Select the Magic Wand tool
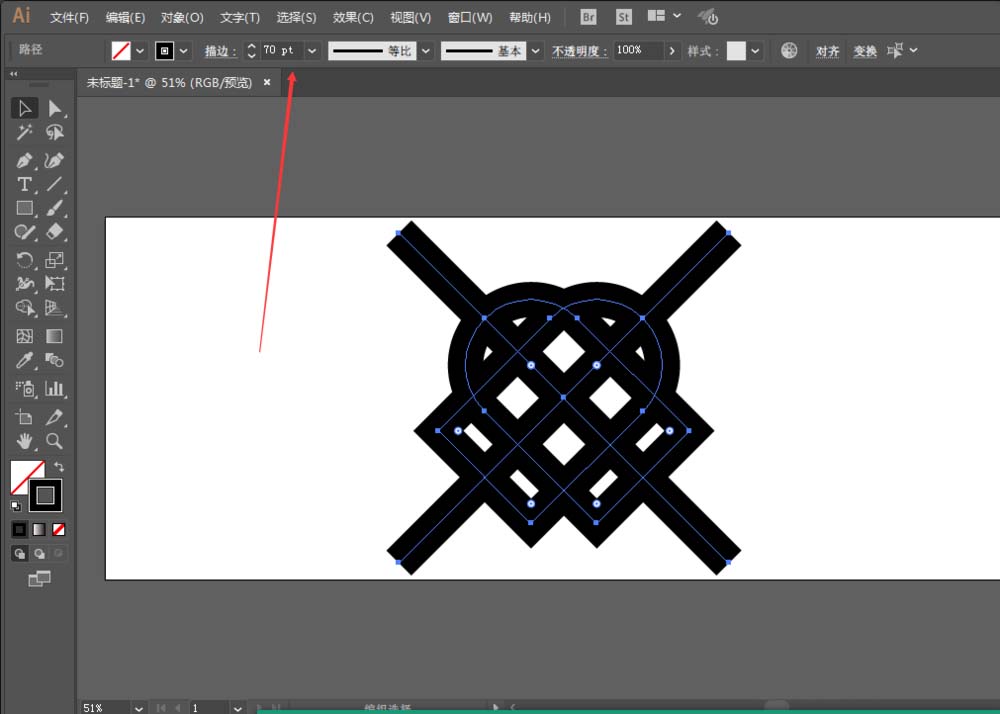Viewport: 1000px width, 714px height. (x=24, y=133)
